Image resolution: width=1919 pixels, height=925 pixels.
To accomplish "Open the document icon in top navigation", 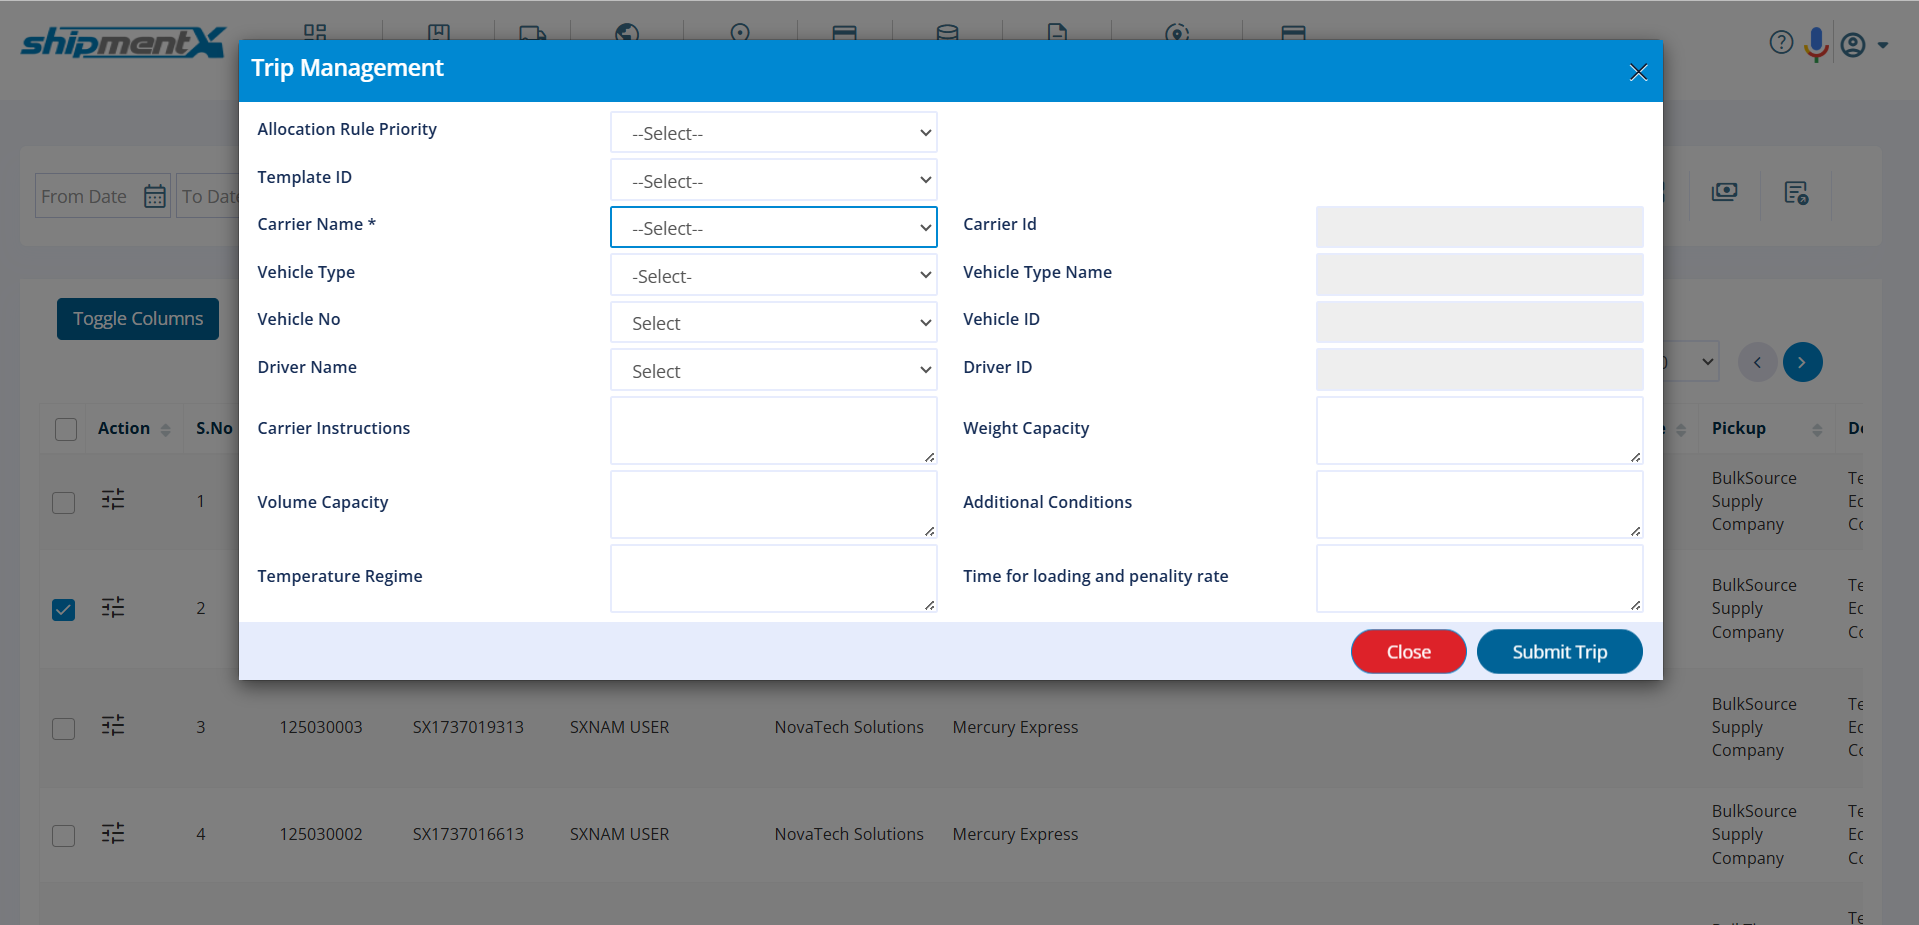I will point(1057,32).
